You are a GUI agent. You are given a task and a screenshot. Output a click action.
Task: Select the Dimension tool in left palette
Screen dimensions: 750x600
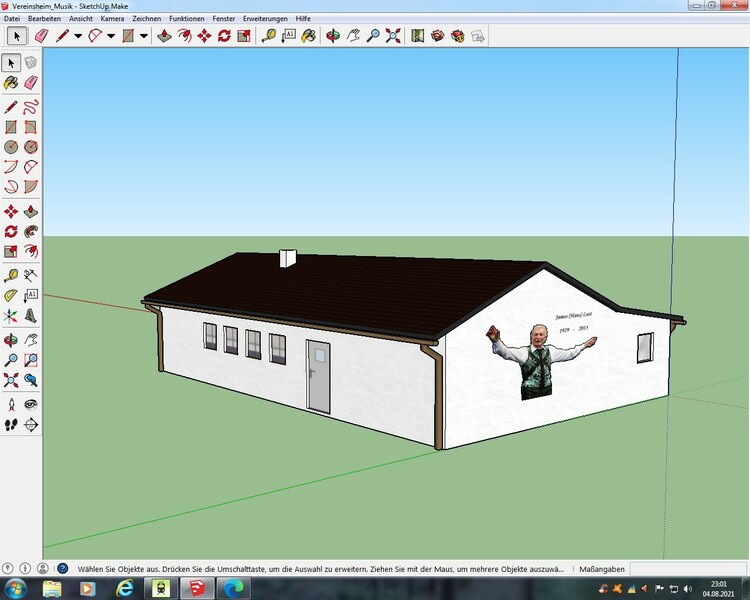point(31,275)
